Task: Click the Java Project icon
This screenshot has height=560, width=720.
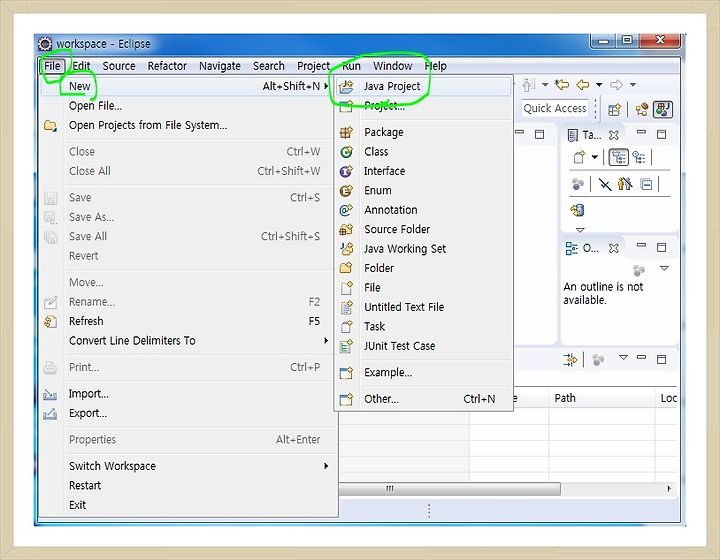Action: click(346, 86)
